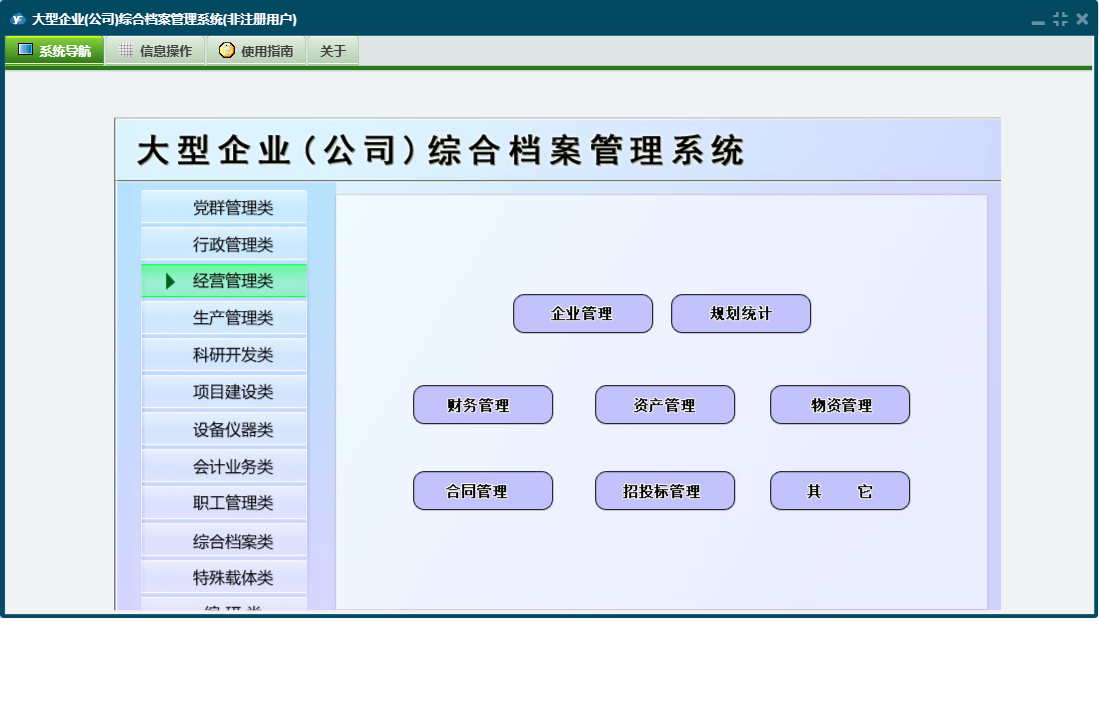This screenshot has height=723, width=1099.
Task: Select 生产管理类 category
Action: pyautogui.click(x=224, y=317)
